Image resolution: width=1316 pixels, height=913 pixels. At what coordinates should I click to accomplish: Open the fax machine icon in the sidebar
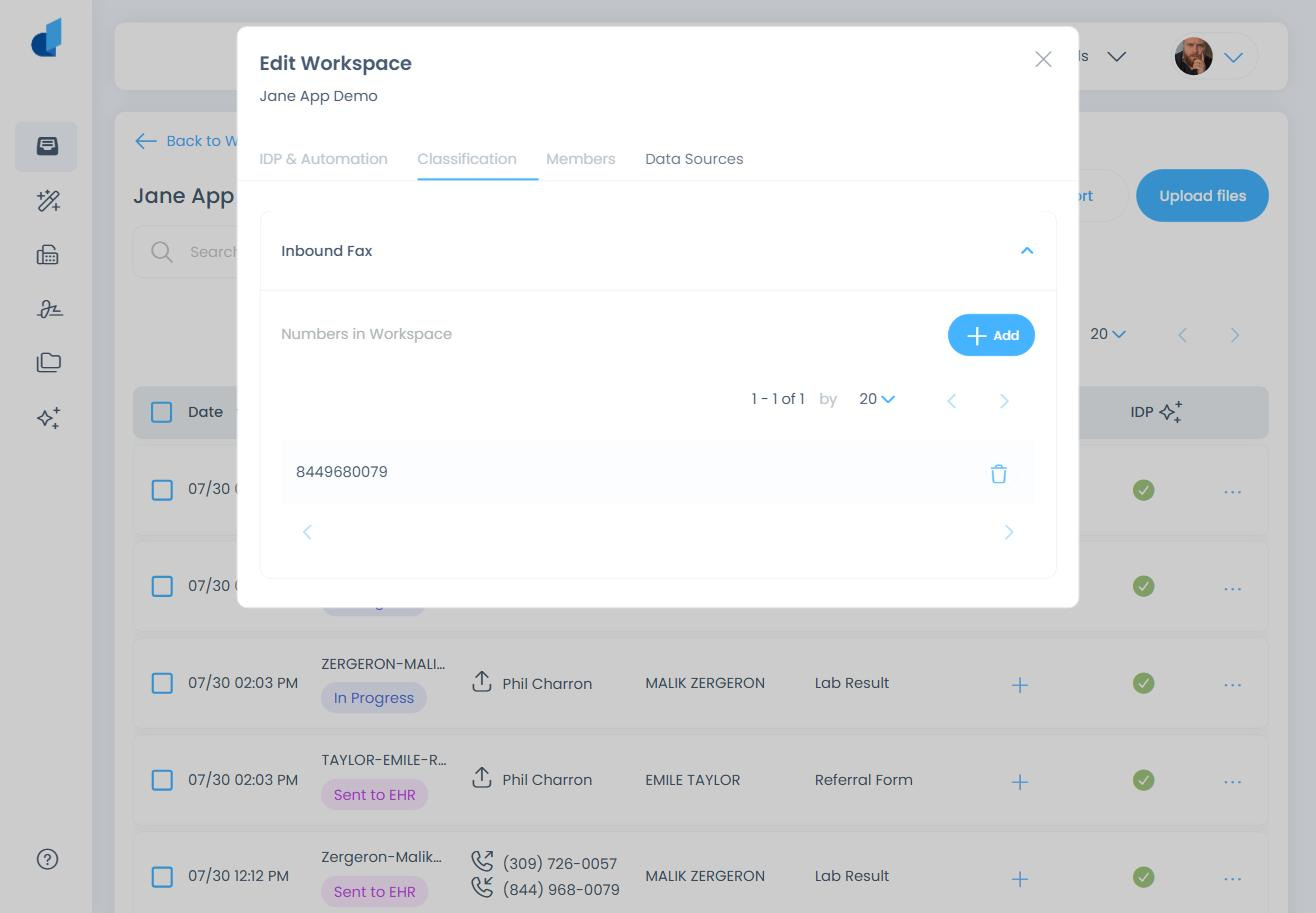[x=48, y=255]
